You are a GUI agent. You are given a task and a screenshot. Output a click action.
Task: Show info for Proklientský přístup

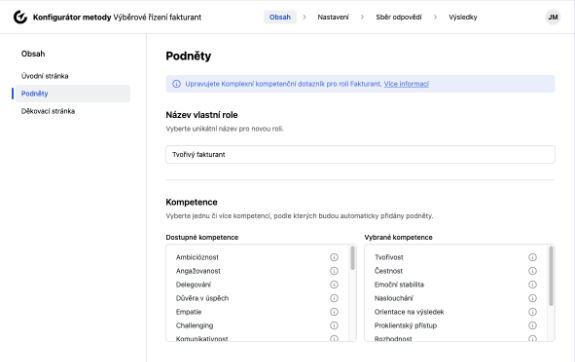pos(532,325)
